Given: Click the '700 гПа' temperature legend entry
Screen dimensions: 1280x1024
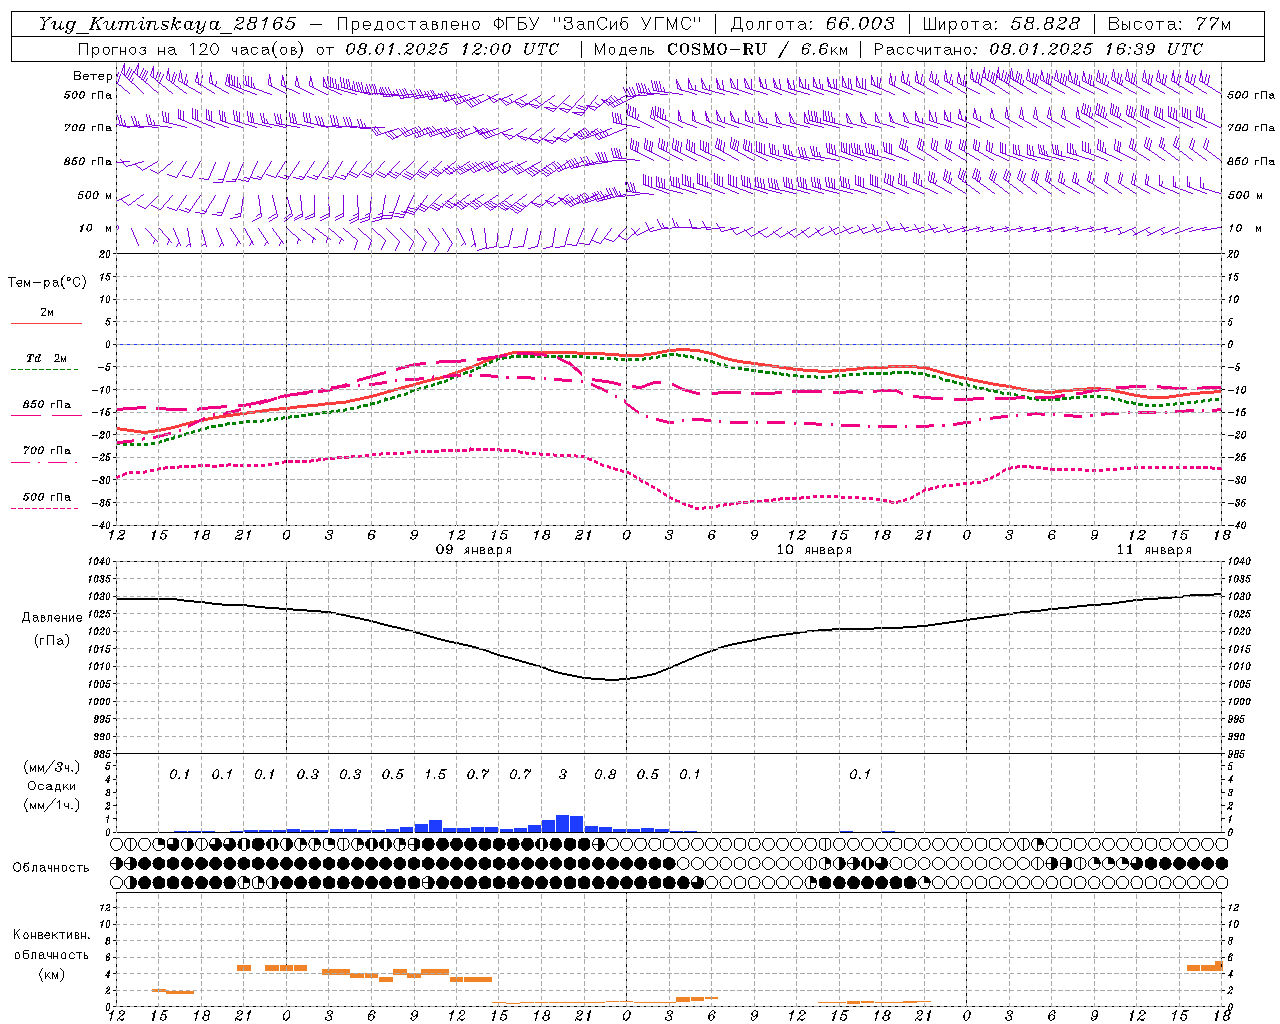Looking at the screenshot, I should (47, 450).
